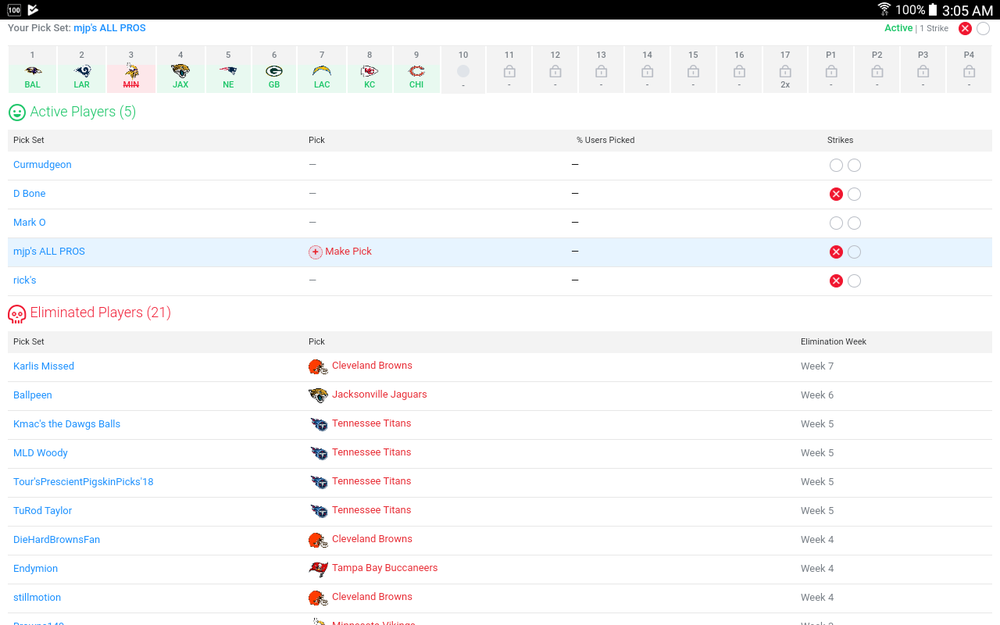Open Ballpeen pick set
1000x625 pixels.
[33, 395]
